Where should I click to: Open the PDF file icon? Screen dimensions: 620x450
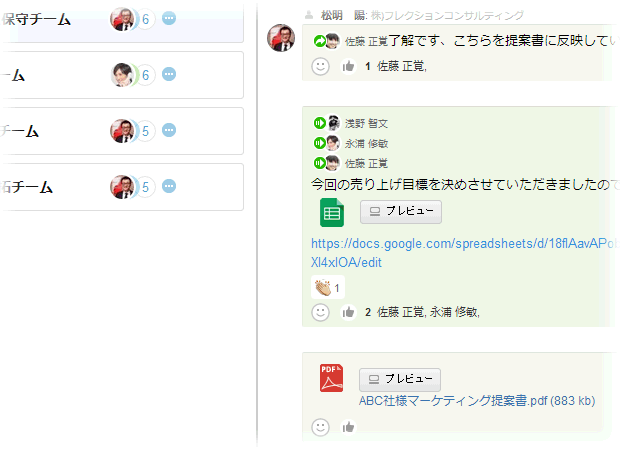(331, 378)
